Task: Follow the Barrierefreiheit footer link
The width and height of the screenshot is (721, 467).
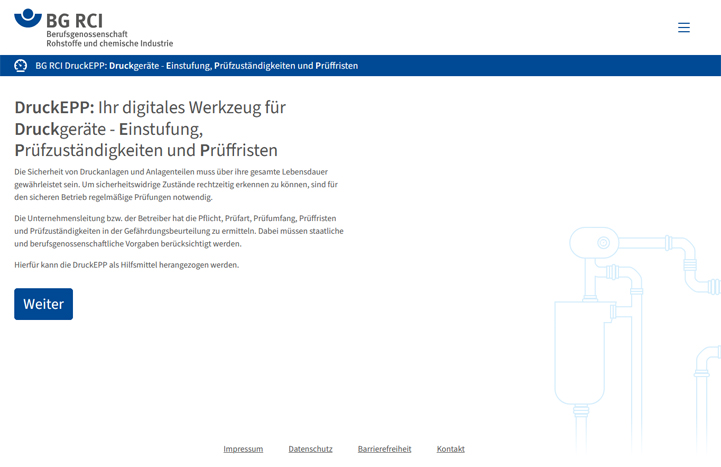Action: click(384, 449)
